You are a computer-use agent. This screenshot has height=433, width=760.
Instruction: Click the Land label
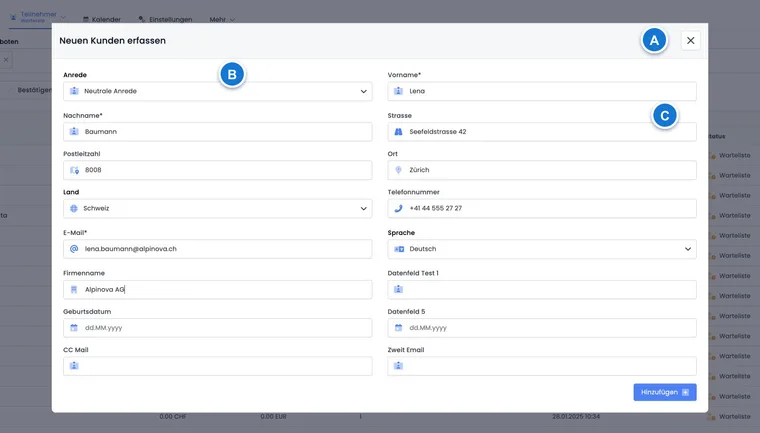click(71, 192)
